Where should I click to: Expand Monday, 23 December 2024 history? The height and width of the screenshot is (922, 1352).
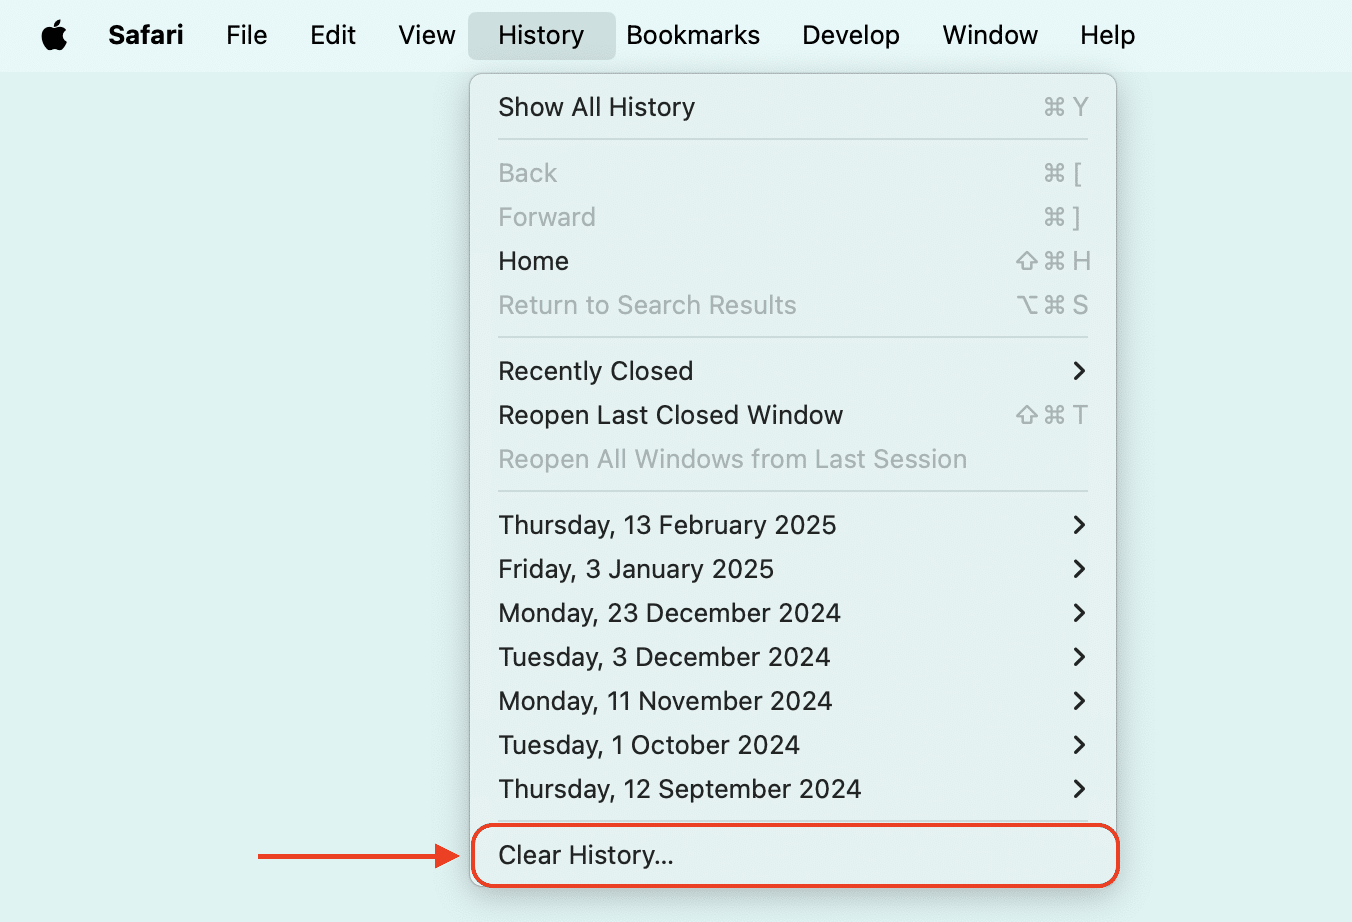pos(793,613)
